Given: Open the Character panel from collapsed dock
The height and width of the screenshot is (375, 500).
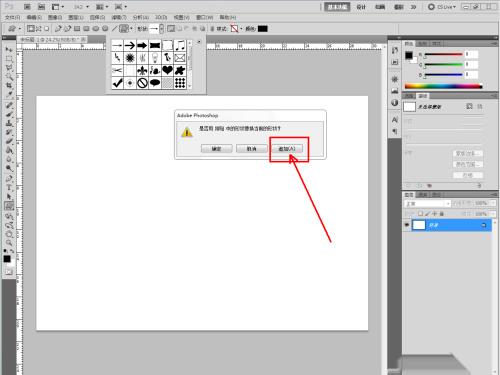Looking at the screenshot, I should pos(395,120).
